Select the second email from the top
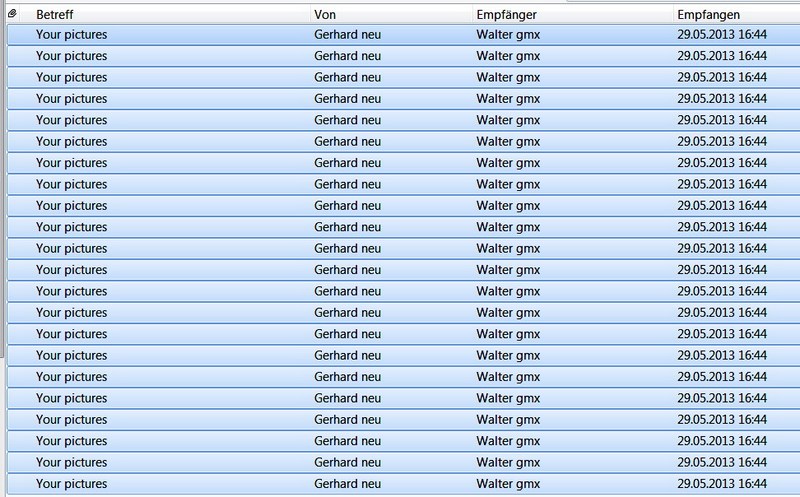The width and height of the screenshot is (800, 497). (71, 56)
